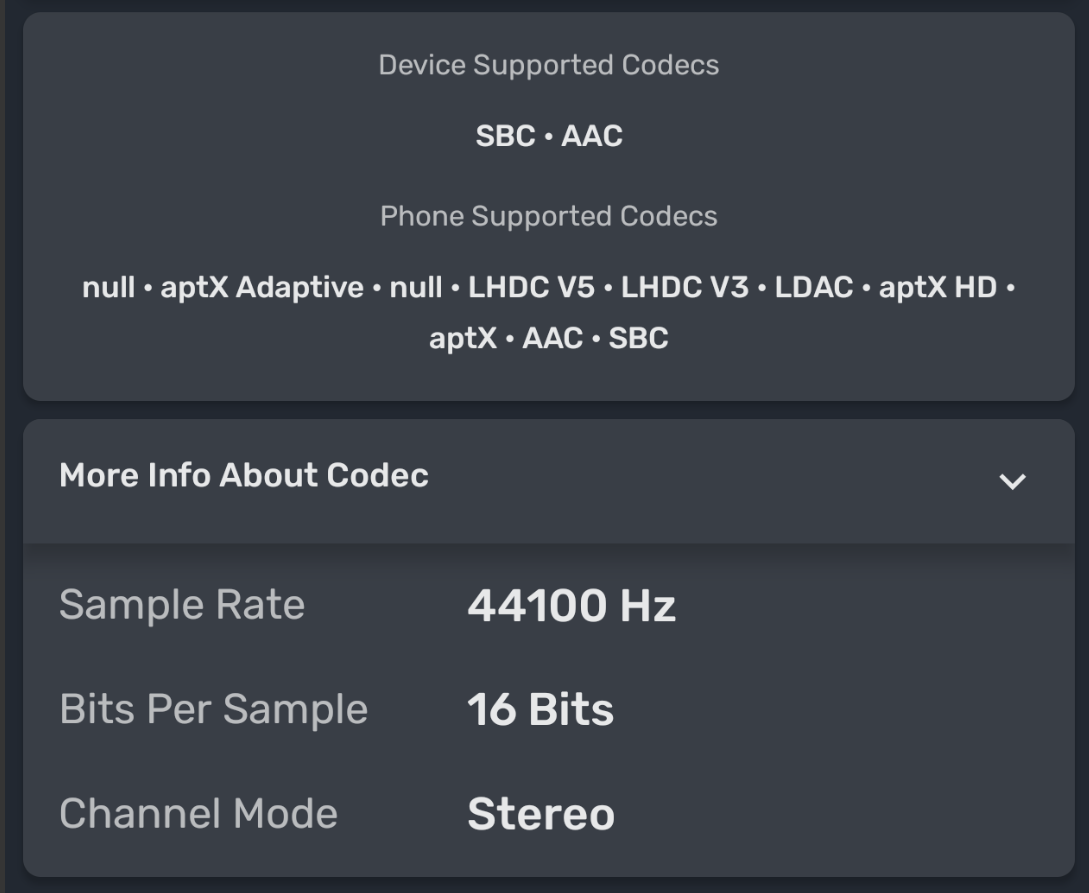Tap SBC at end of phone codecs
Screen dimensions: 1089x893
pos(638,338)
